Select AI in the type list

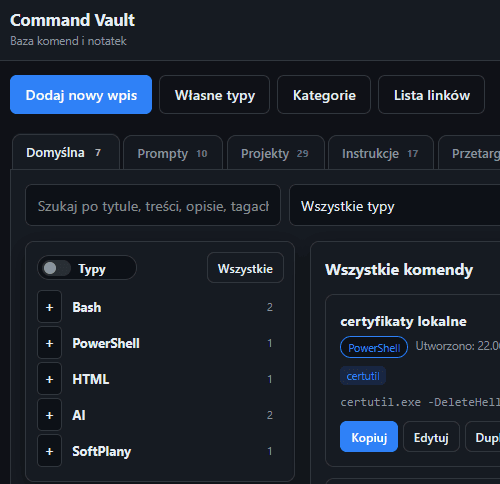point(79,415)
